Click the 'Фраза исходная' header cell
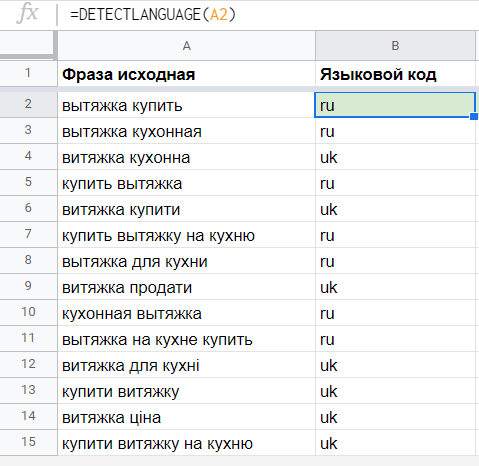 click(186, 74)
